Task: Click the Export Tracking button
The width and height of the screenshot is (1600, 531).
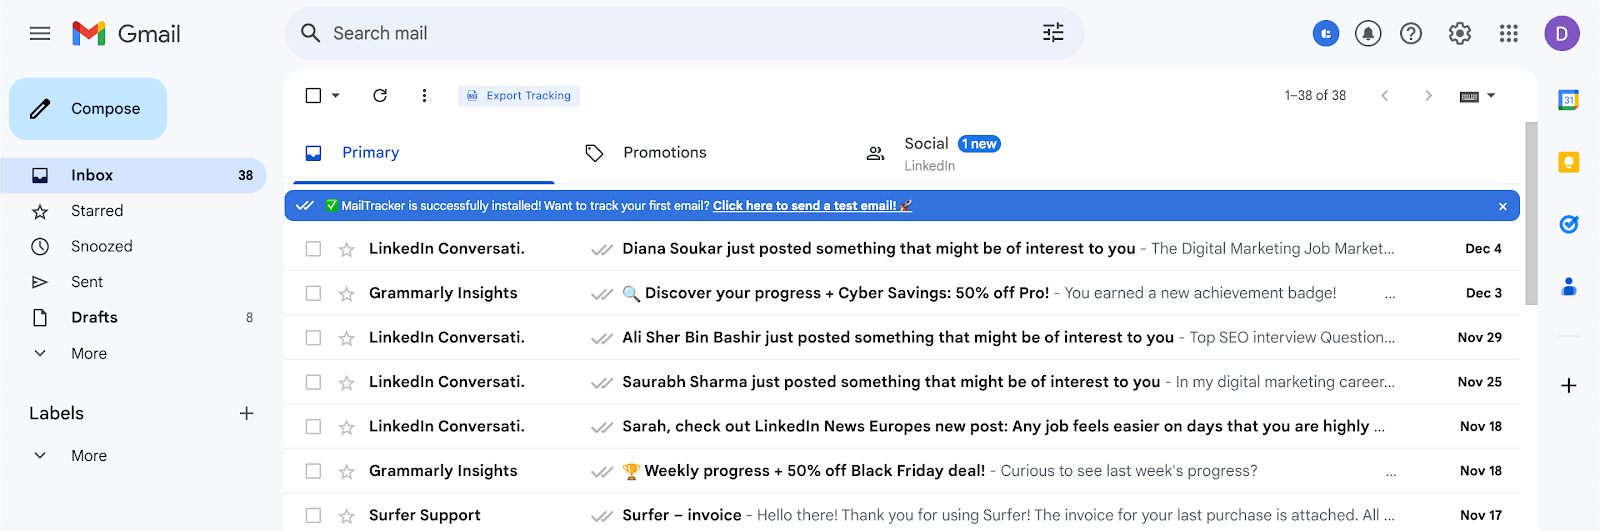Action: coord(519,96)
